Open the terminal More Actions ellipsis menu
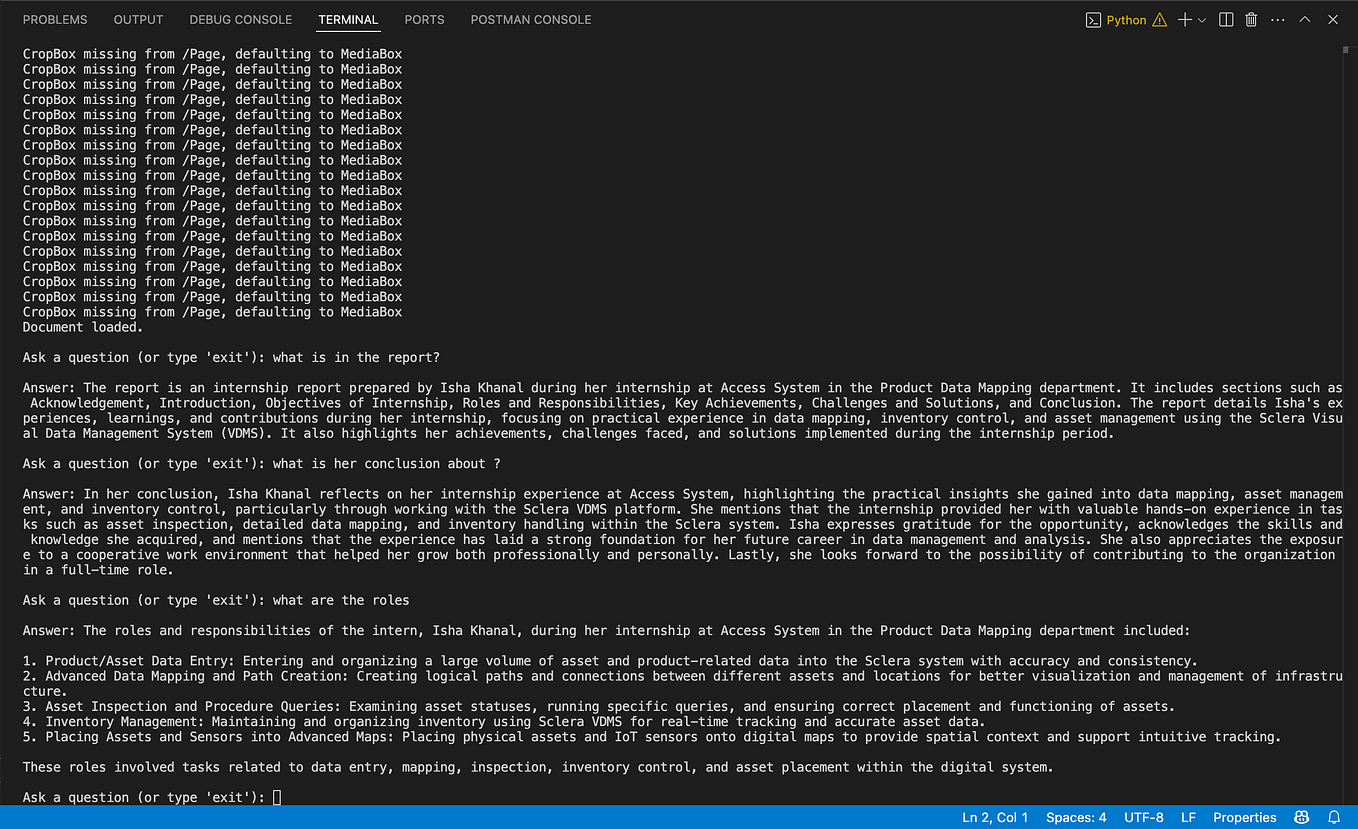The image size is (1358, 829). (1277, 19)
